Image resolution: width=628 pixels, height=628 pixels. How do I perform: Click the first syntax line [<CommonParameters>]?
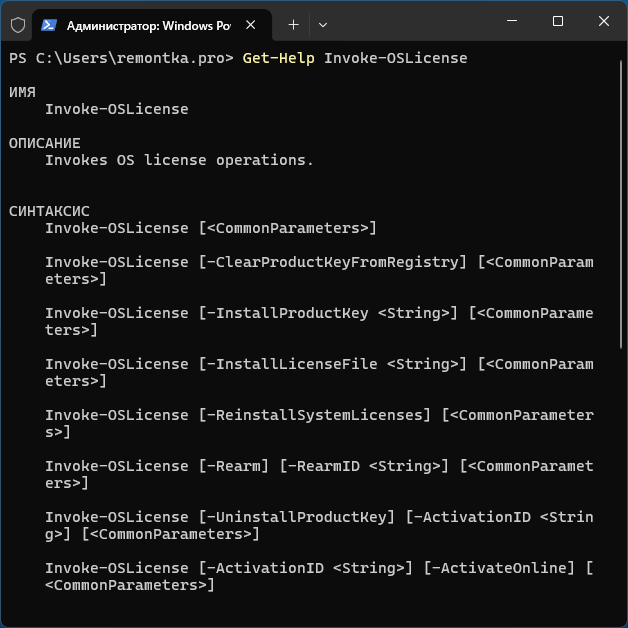pos(288,228)
